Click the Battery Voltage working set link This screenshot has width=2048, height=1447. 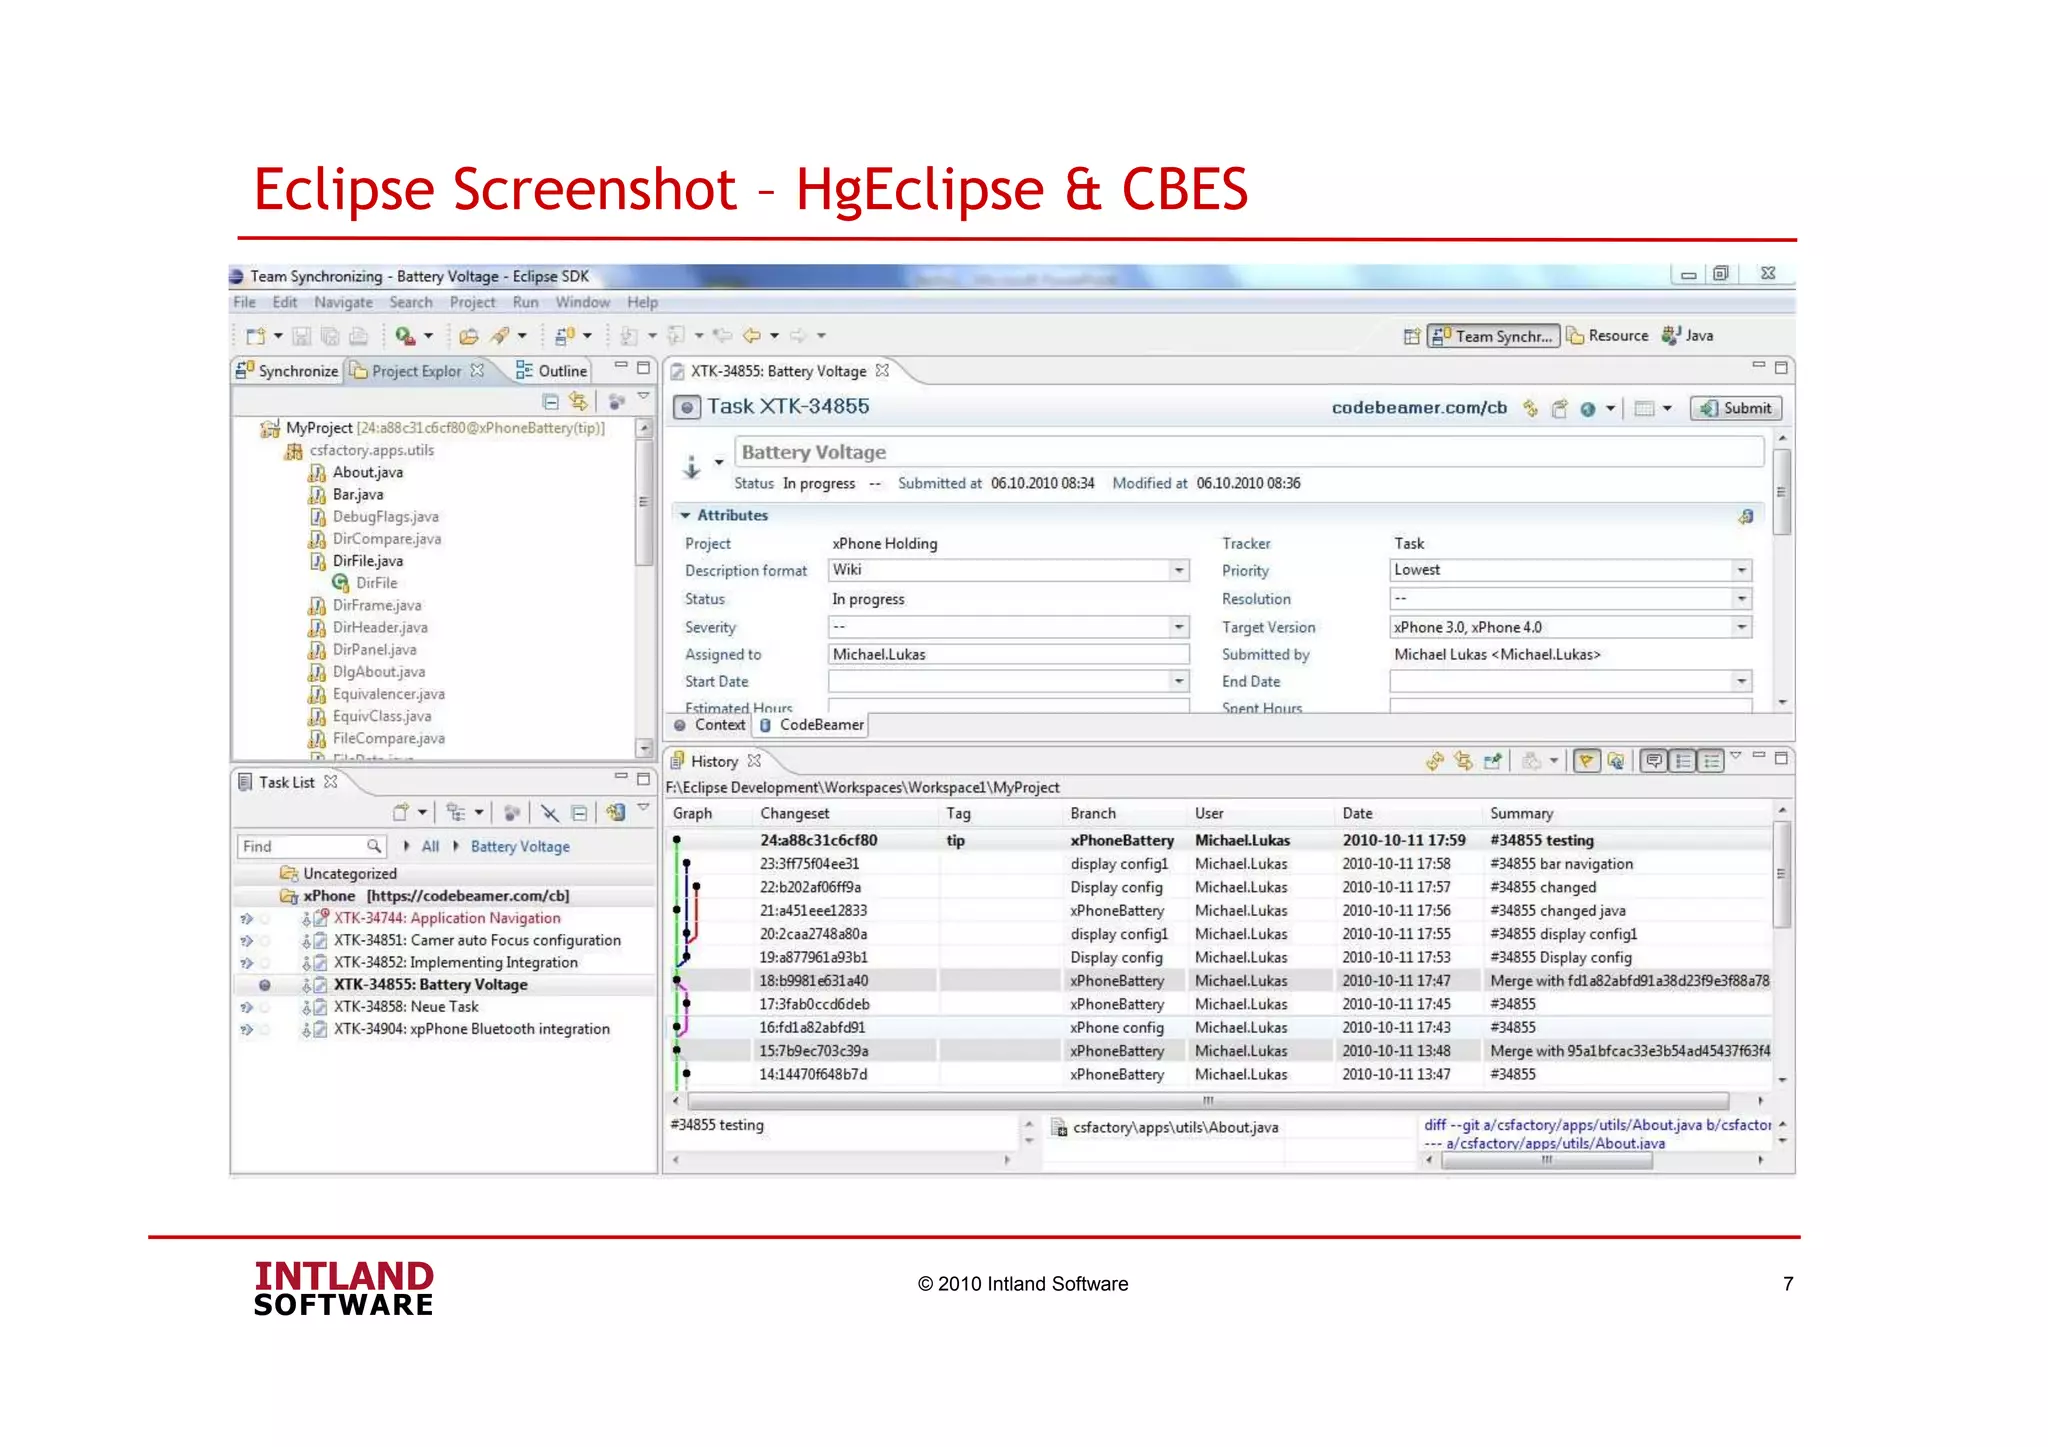click(x=520, y=847)
